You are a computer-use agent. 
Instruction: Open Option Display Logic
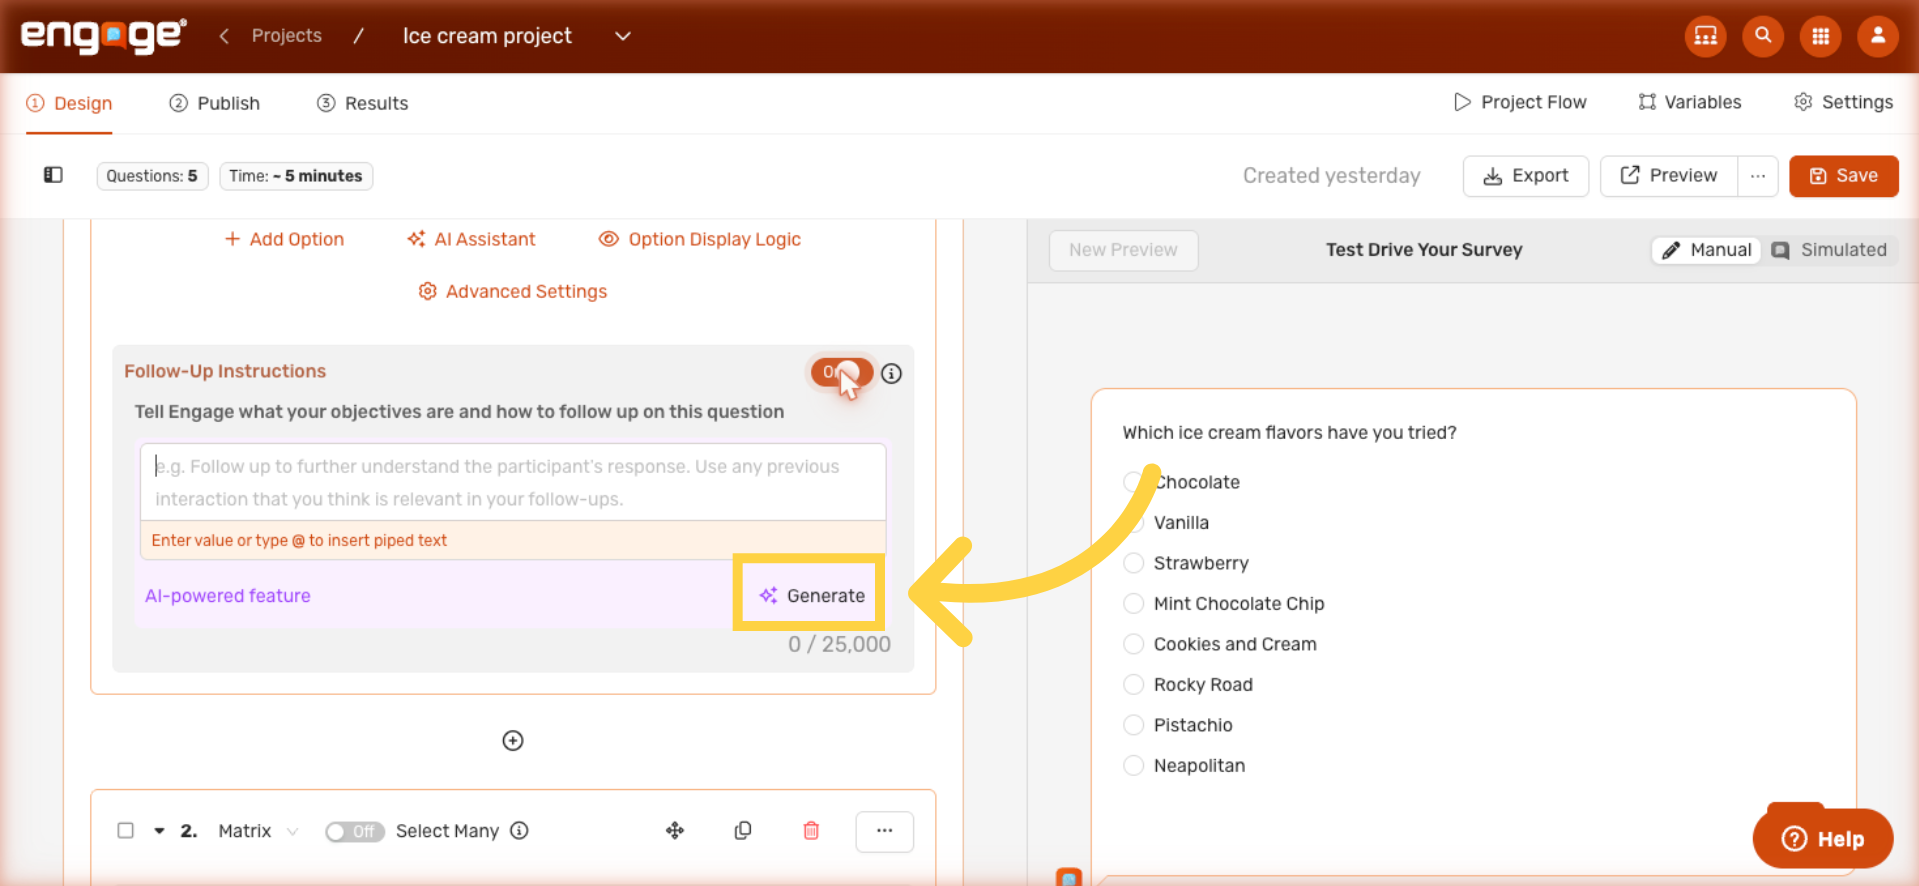pyautogui.click(x=699, y=239)
